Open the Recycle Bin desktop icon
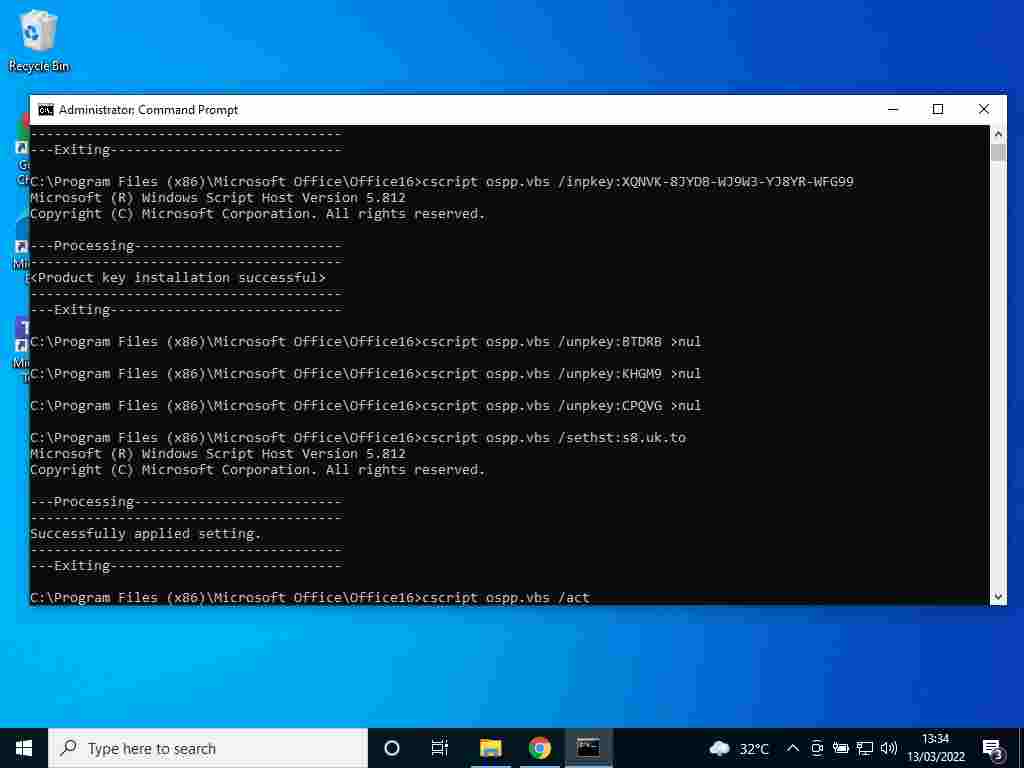The image size is (1024, 768). pyautogui.click(x=39, y=40)
